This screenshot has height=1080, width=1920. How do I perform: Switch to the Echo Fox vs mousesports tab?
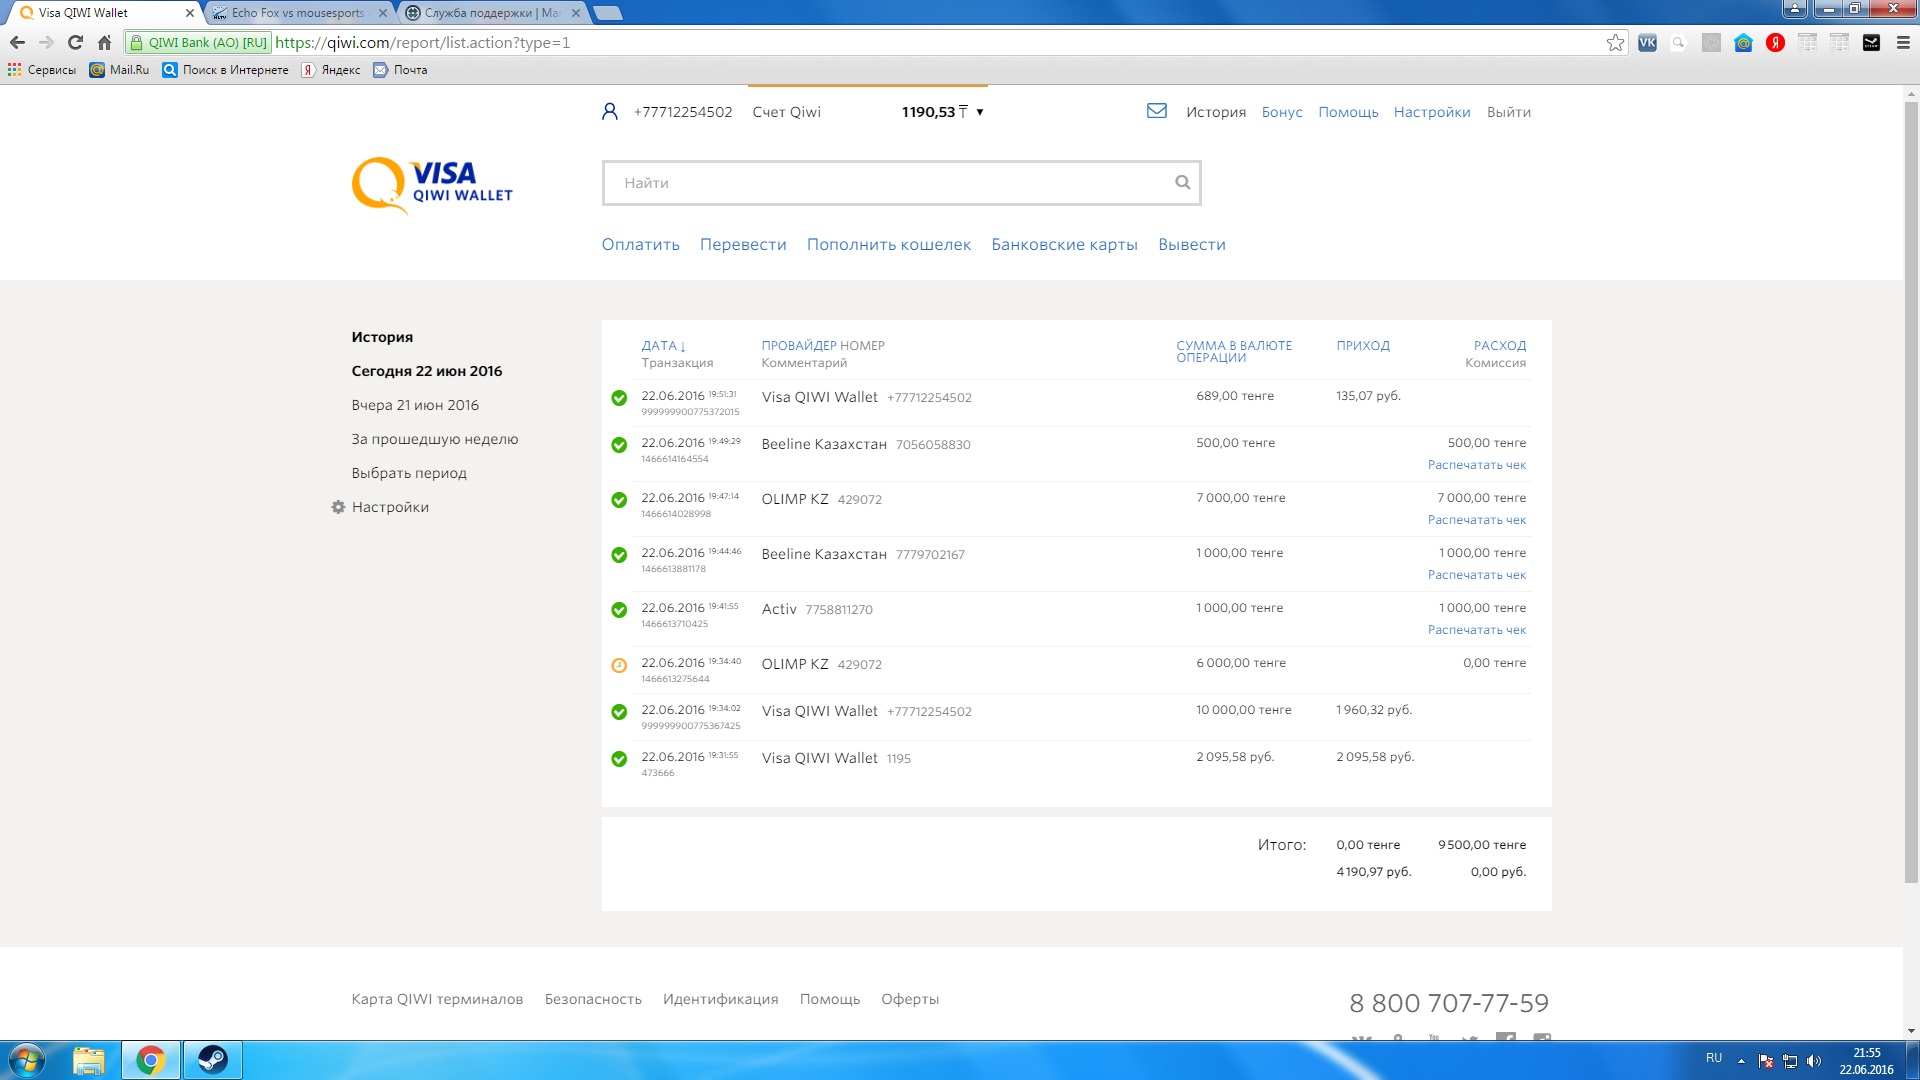[297, 13]
